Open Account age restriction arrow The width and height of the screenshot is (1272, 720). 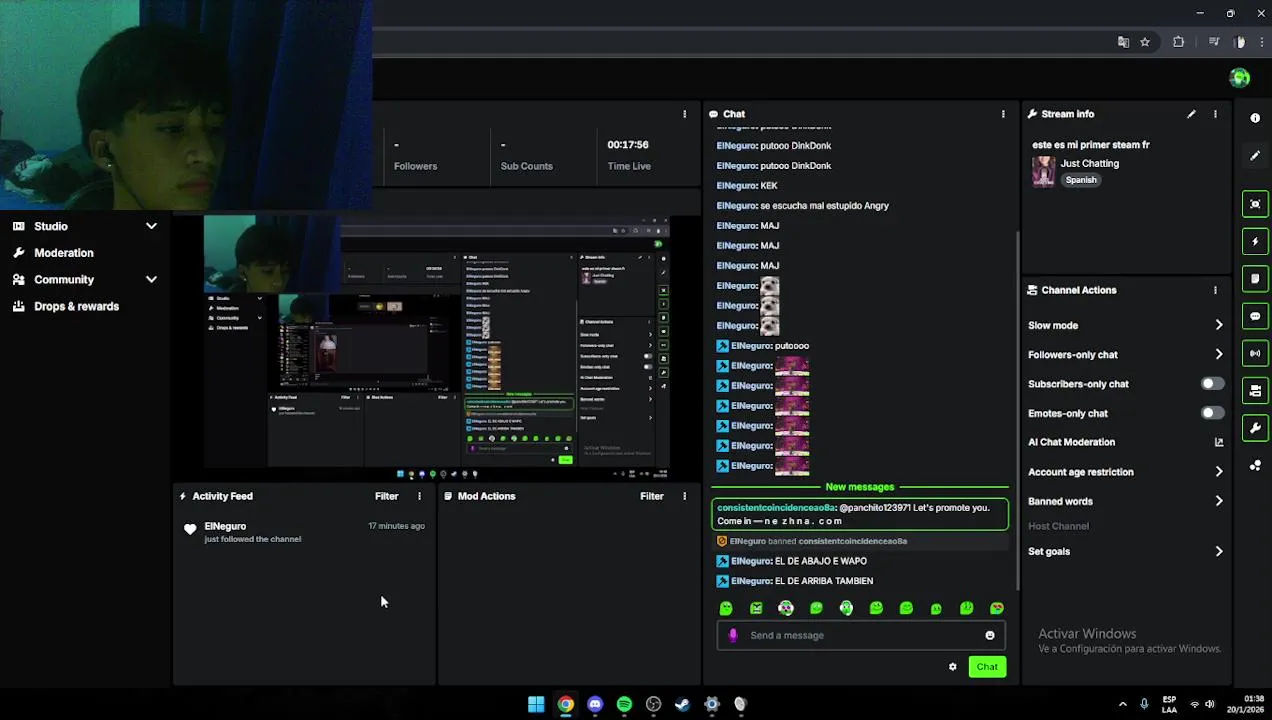(1218, 472)
